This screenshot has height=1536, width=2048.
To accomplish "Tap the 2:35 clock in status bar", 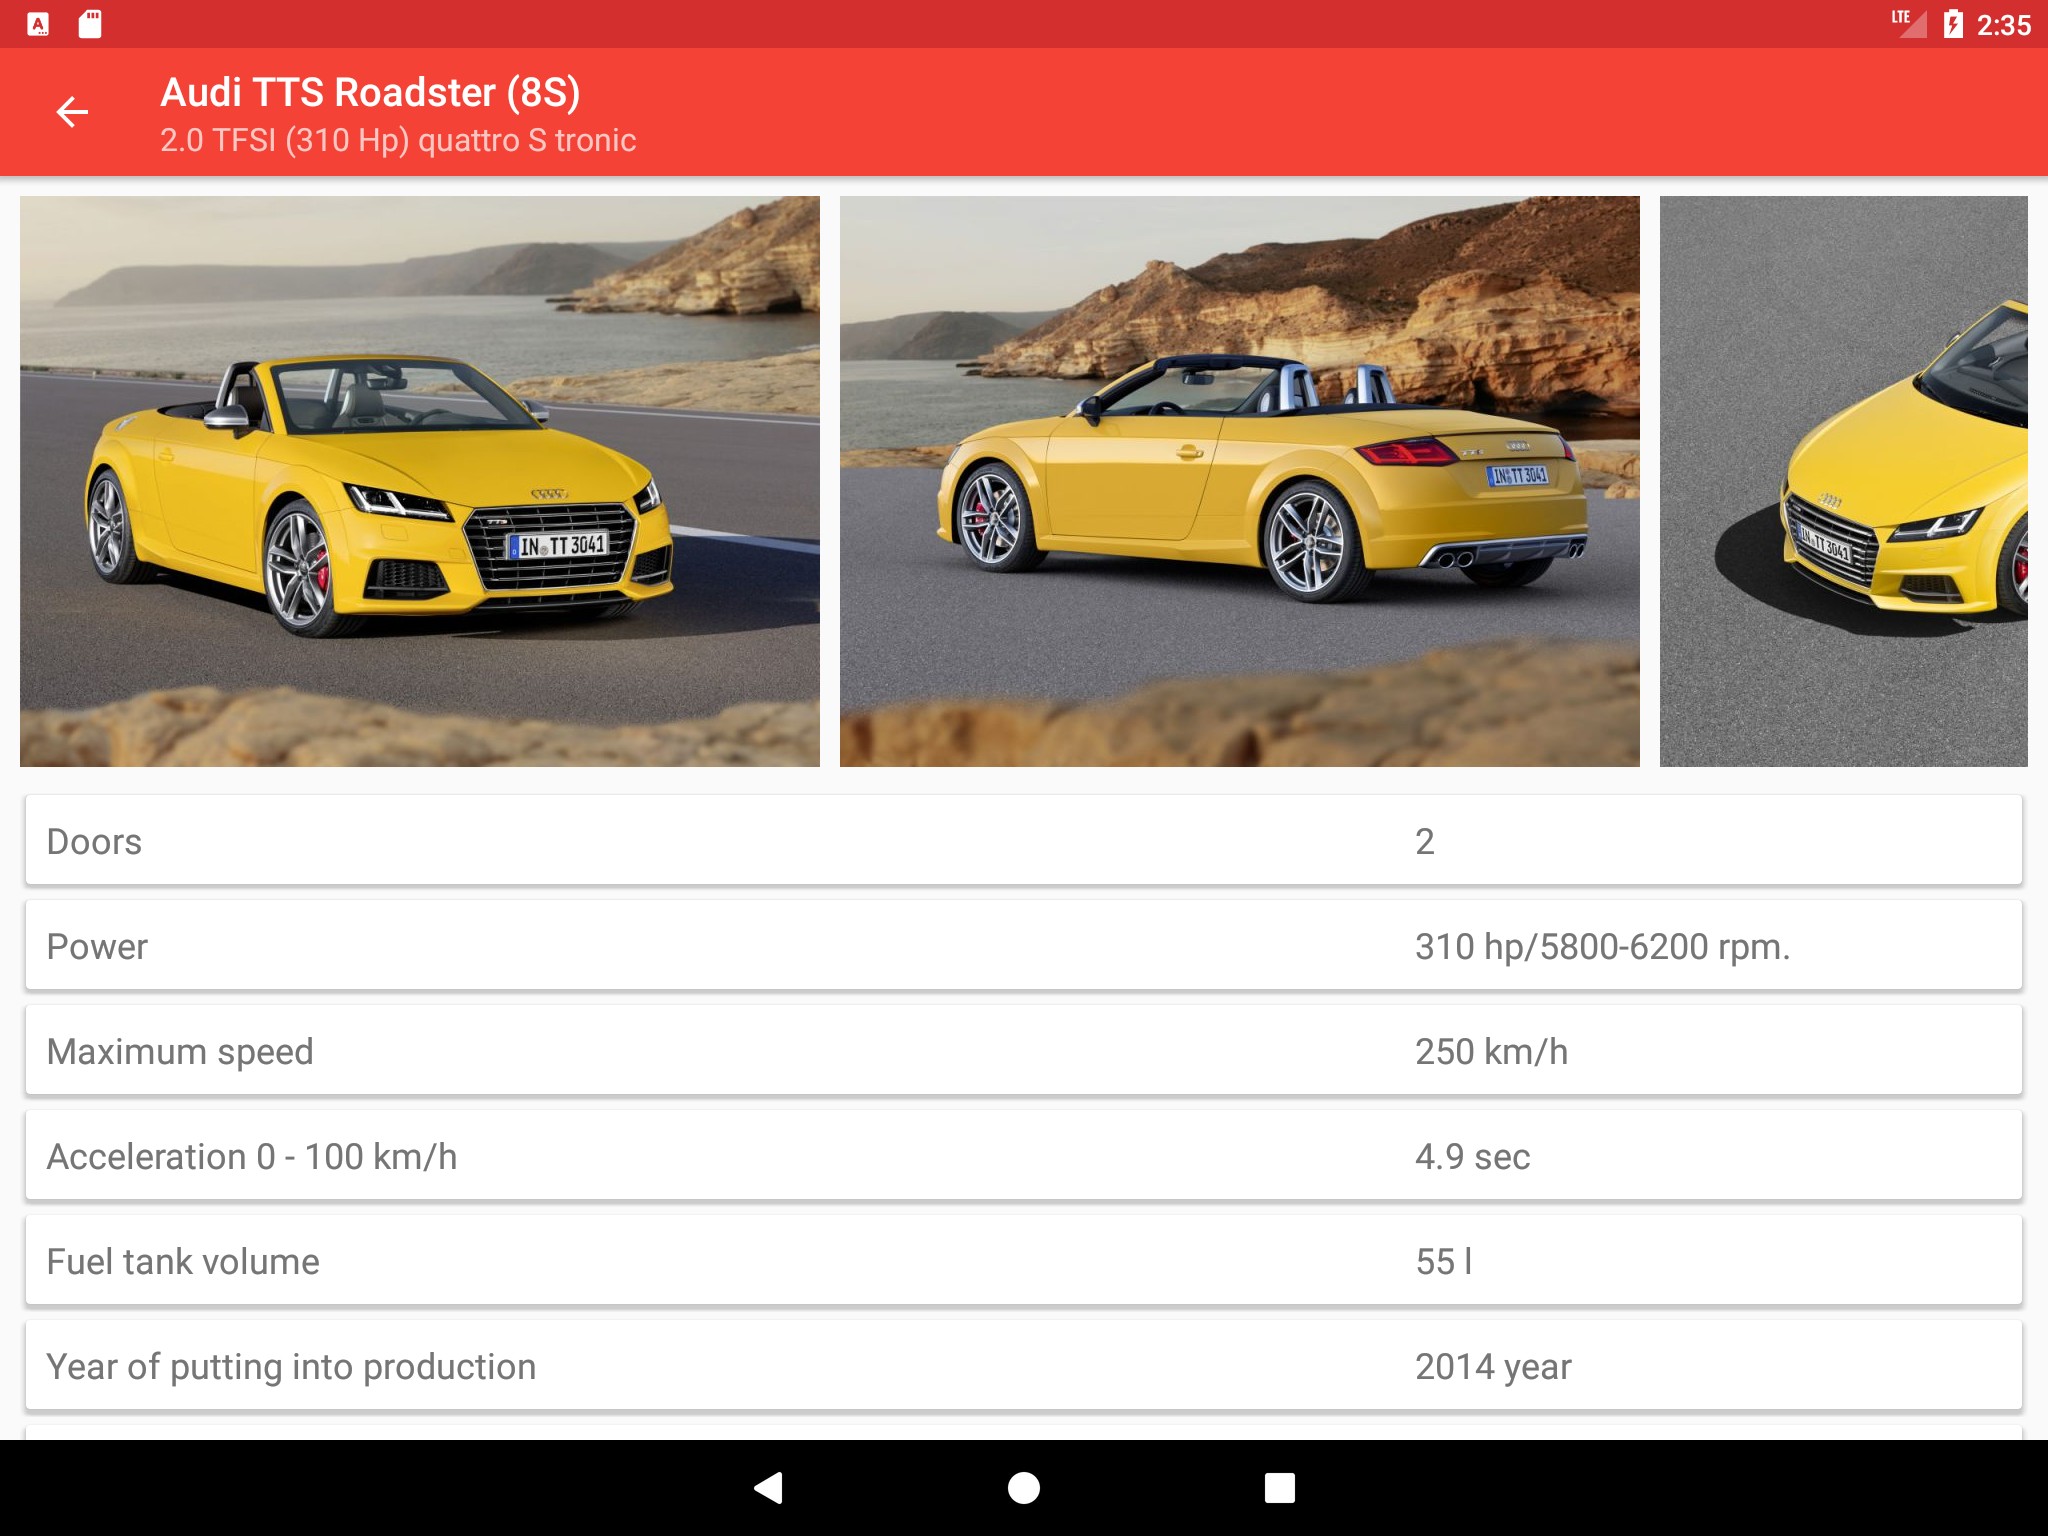I will coord(2003,25).
